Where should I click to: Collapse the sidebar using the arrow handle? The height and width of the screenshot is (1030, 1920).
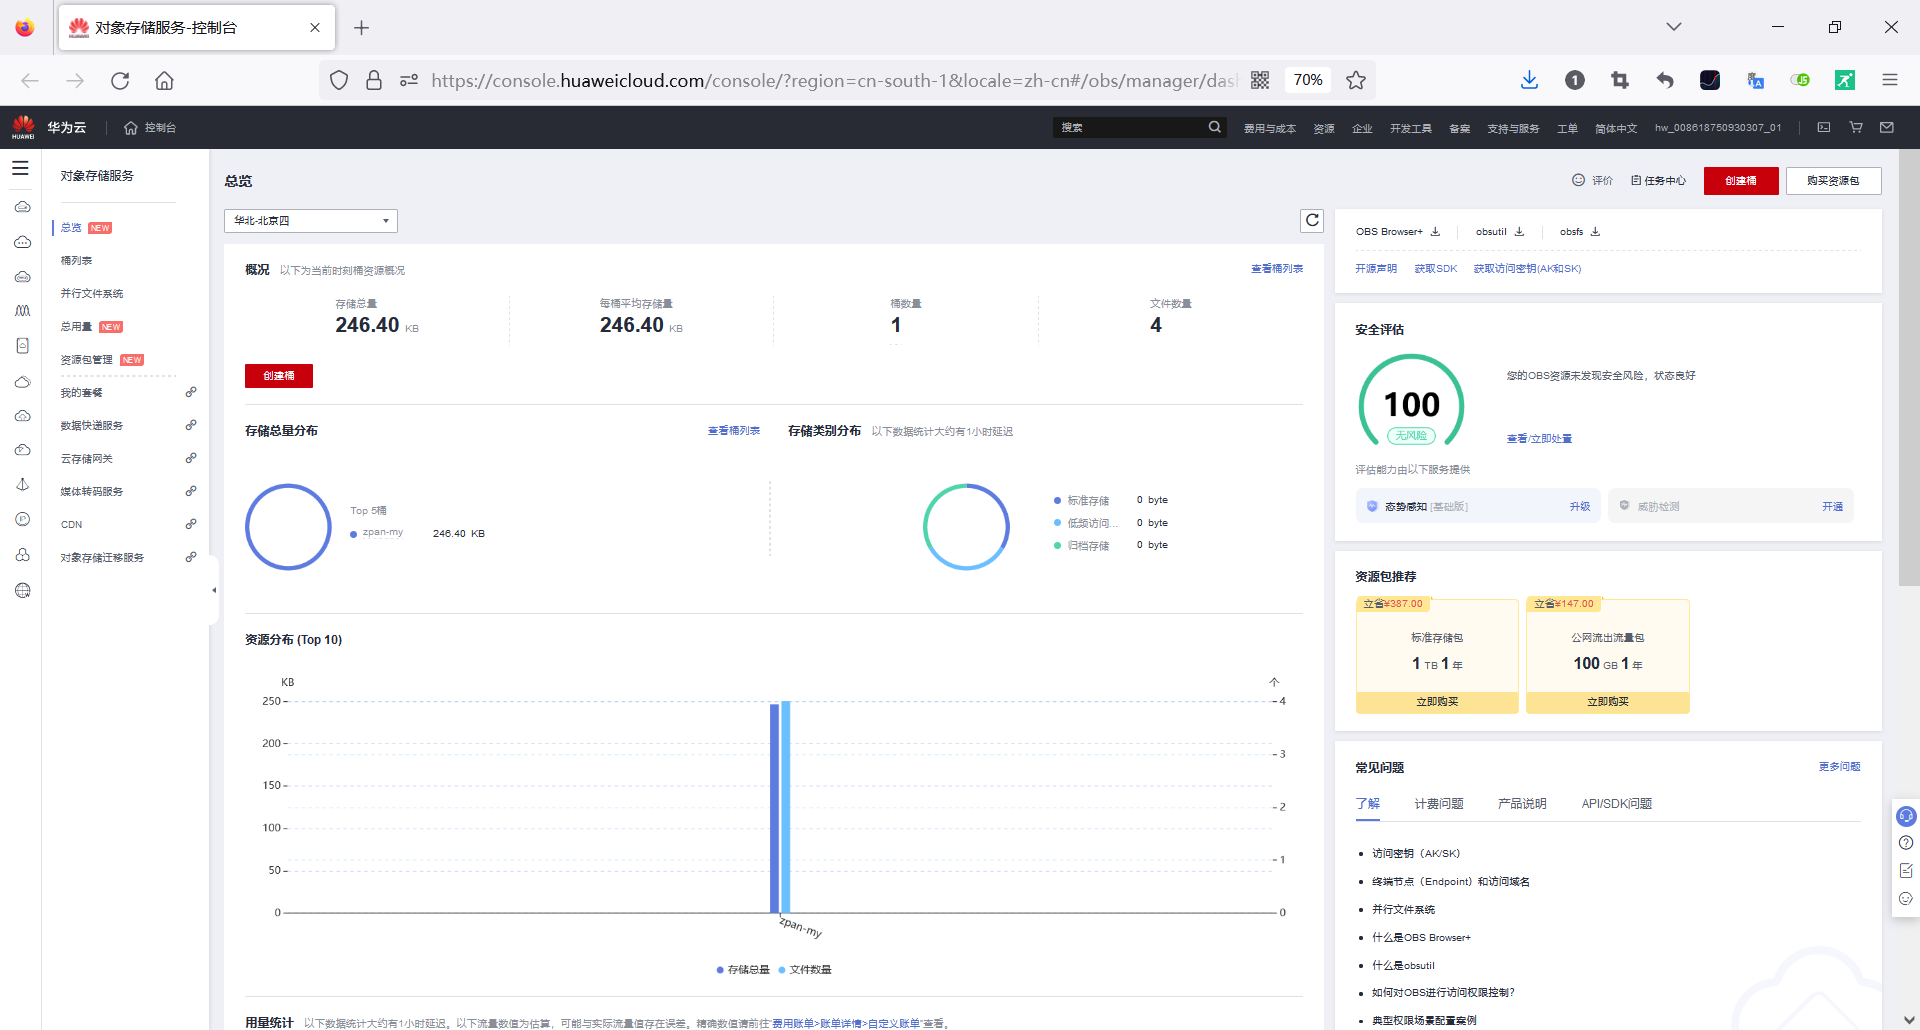(214, 590)
